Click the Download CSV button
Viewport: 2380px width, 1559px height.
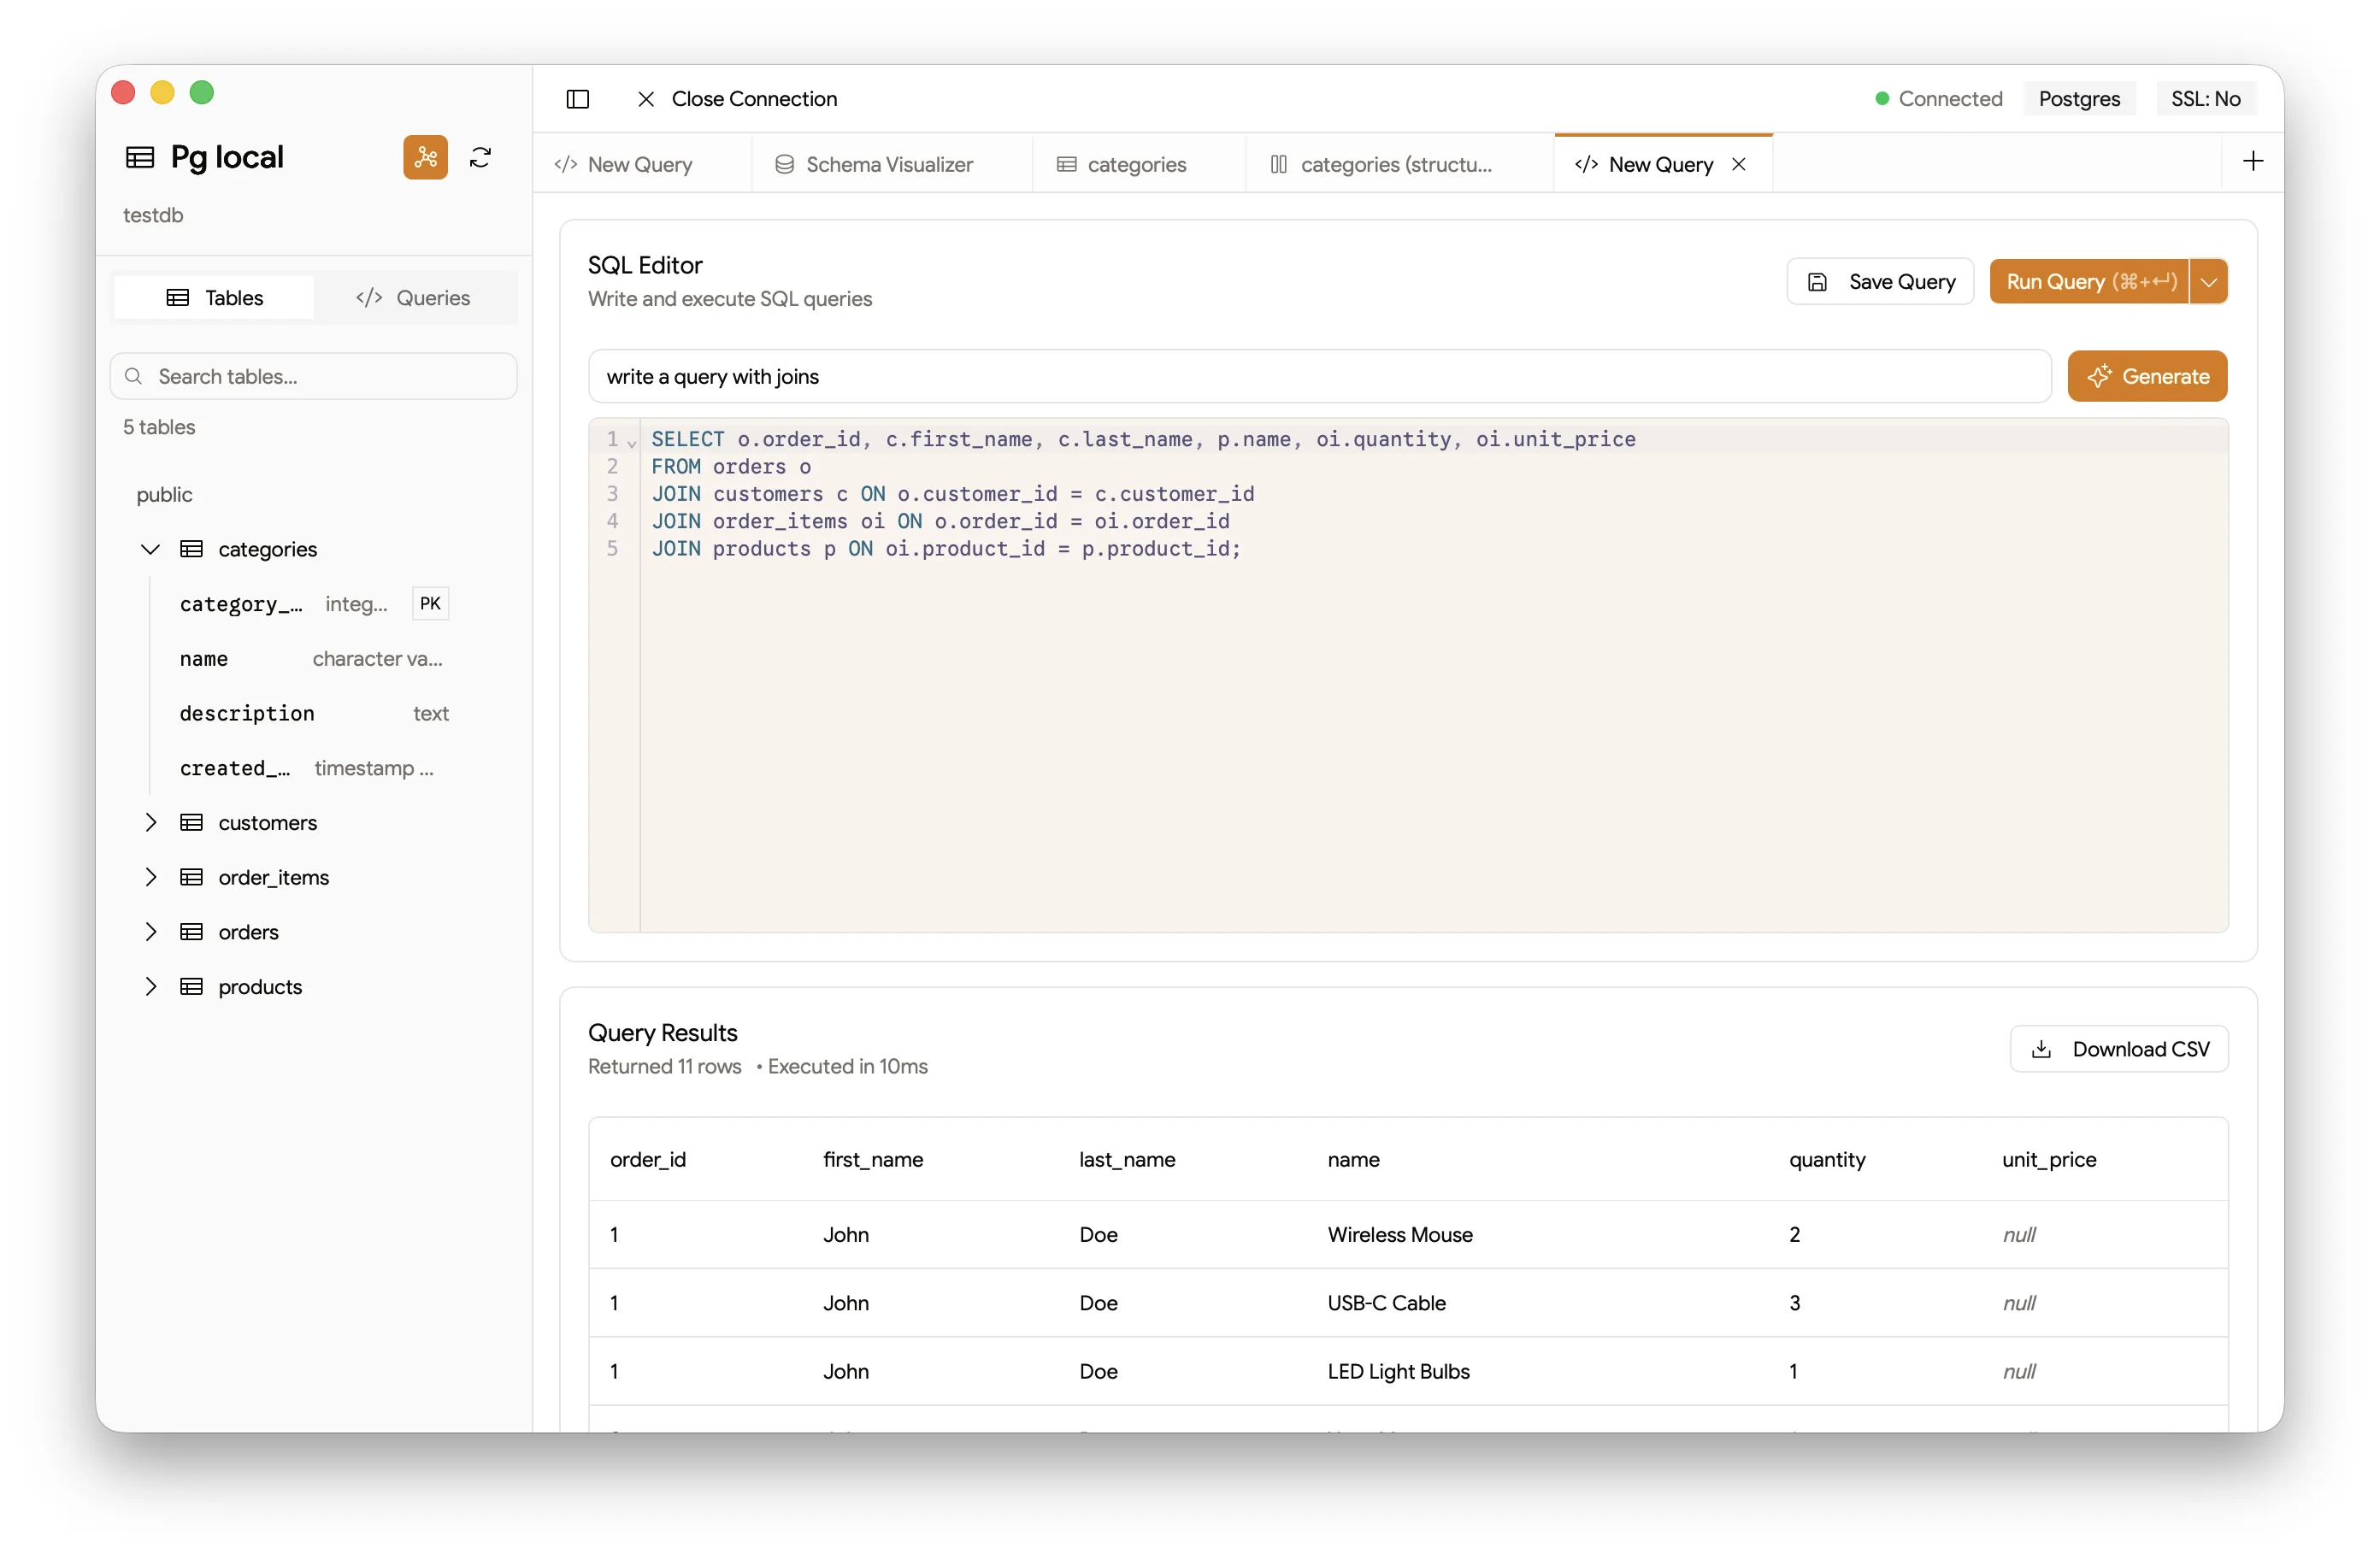[2118, 1048]
